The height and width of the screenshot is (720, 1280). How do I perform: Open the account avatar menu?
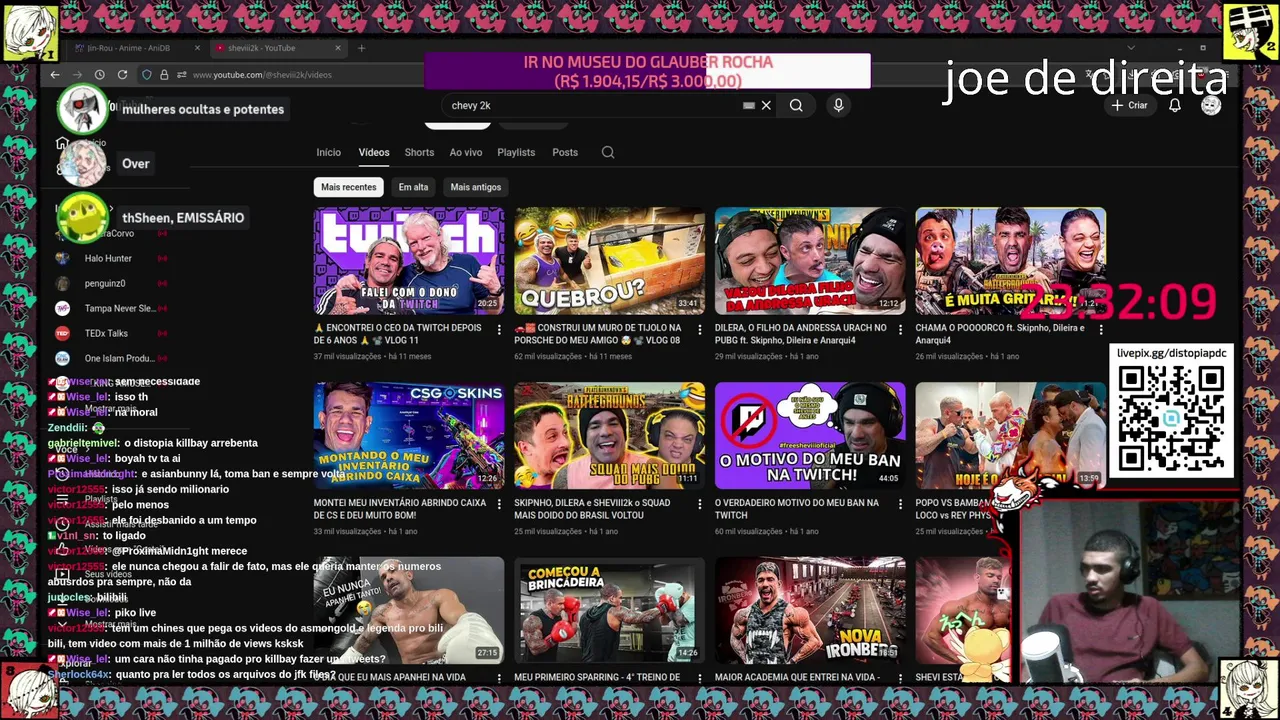point(1211,105)
